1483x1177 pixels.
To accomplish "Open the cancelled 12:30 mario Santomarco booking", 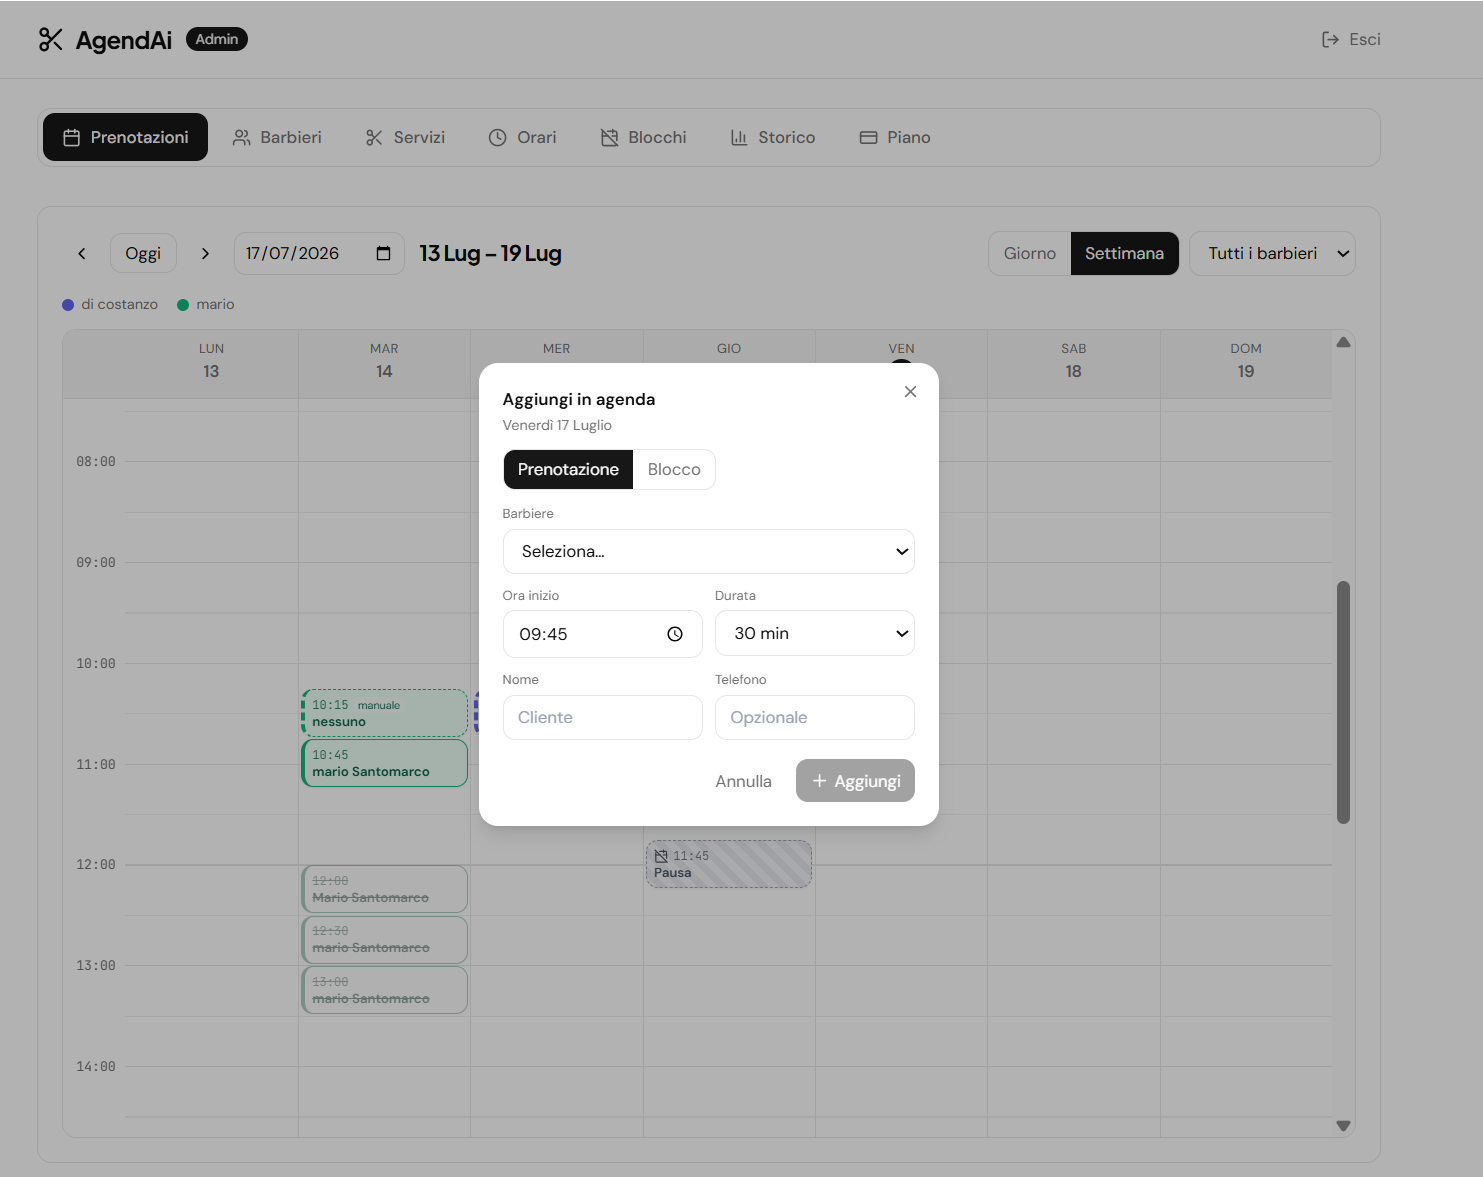I will [x=385, y=939].
